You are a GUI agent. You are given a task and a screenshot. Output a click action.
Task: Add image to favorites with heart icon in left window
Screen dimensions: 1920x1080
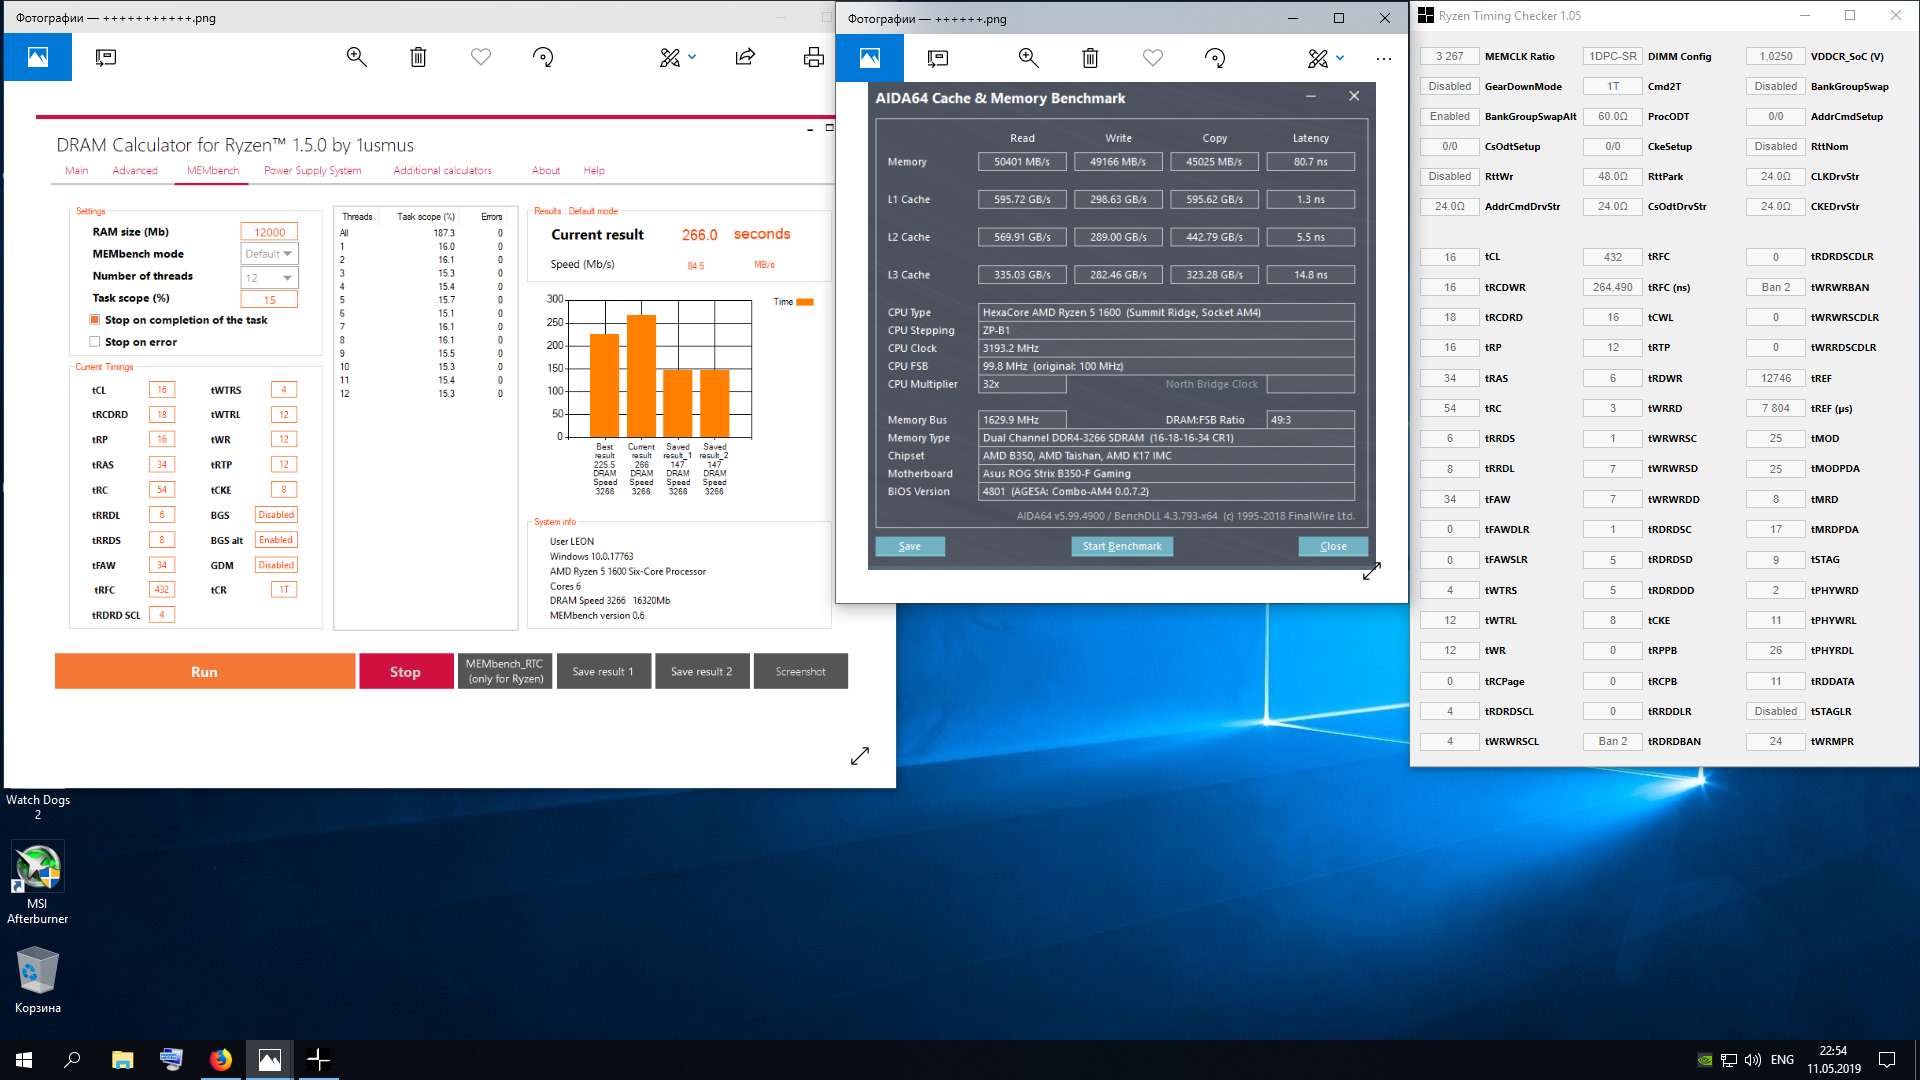[481, 57]
